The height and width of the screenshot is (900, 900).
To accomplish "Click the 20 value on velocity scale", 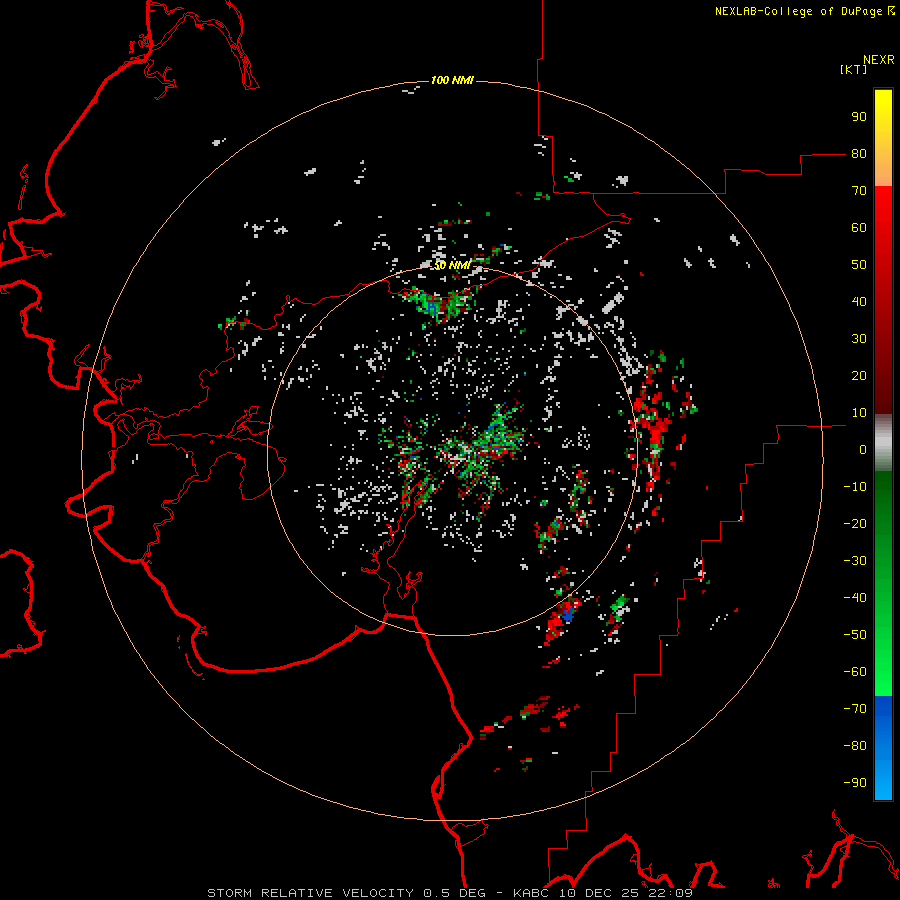I will [x=859, y=376].
